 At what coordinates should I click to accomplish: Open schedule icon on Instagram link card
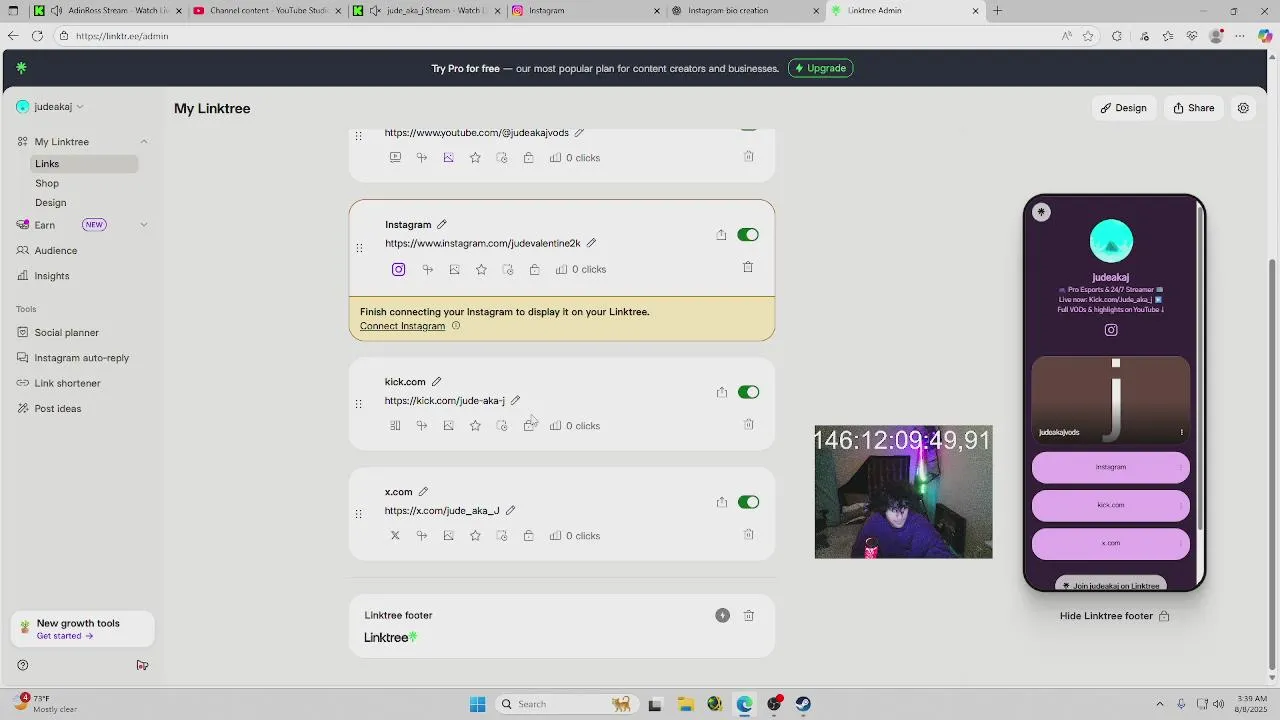pyautogui.click(x=508, y=269)
